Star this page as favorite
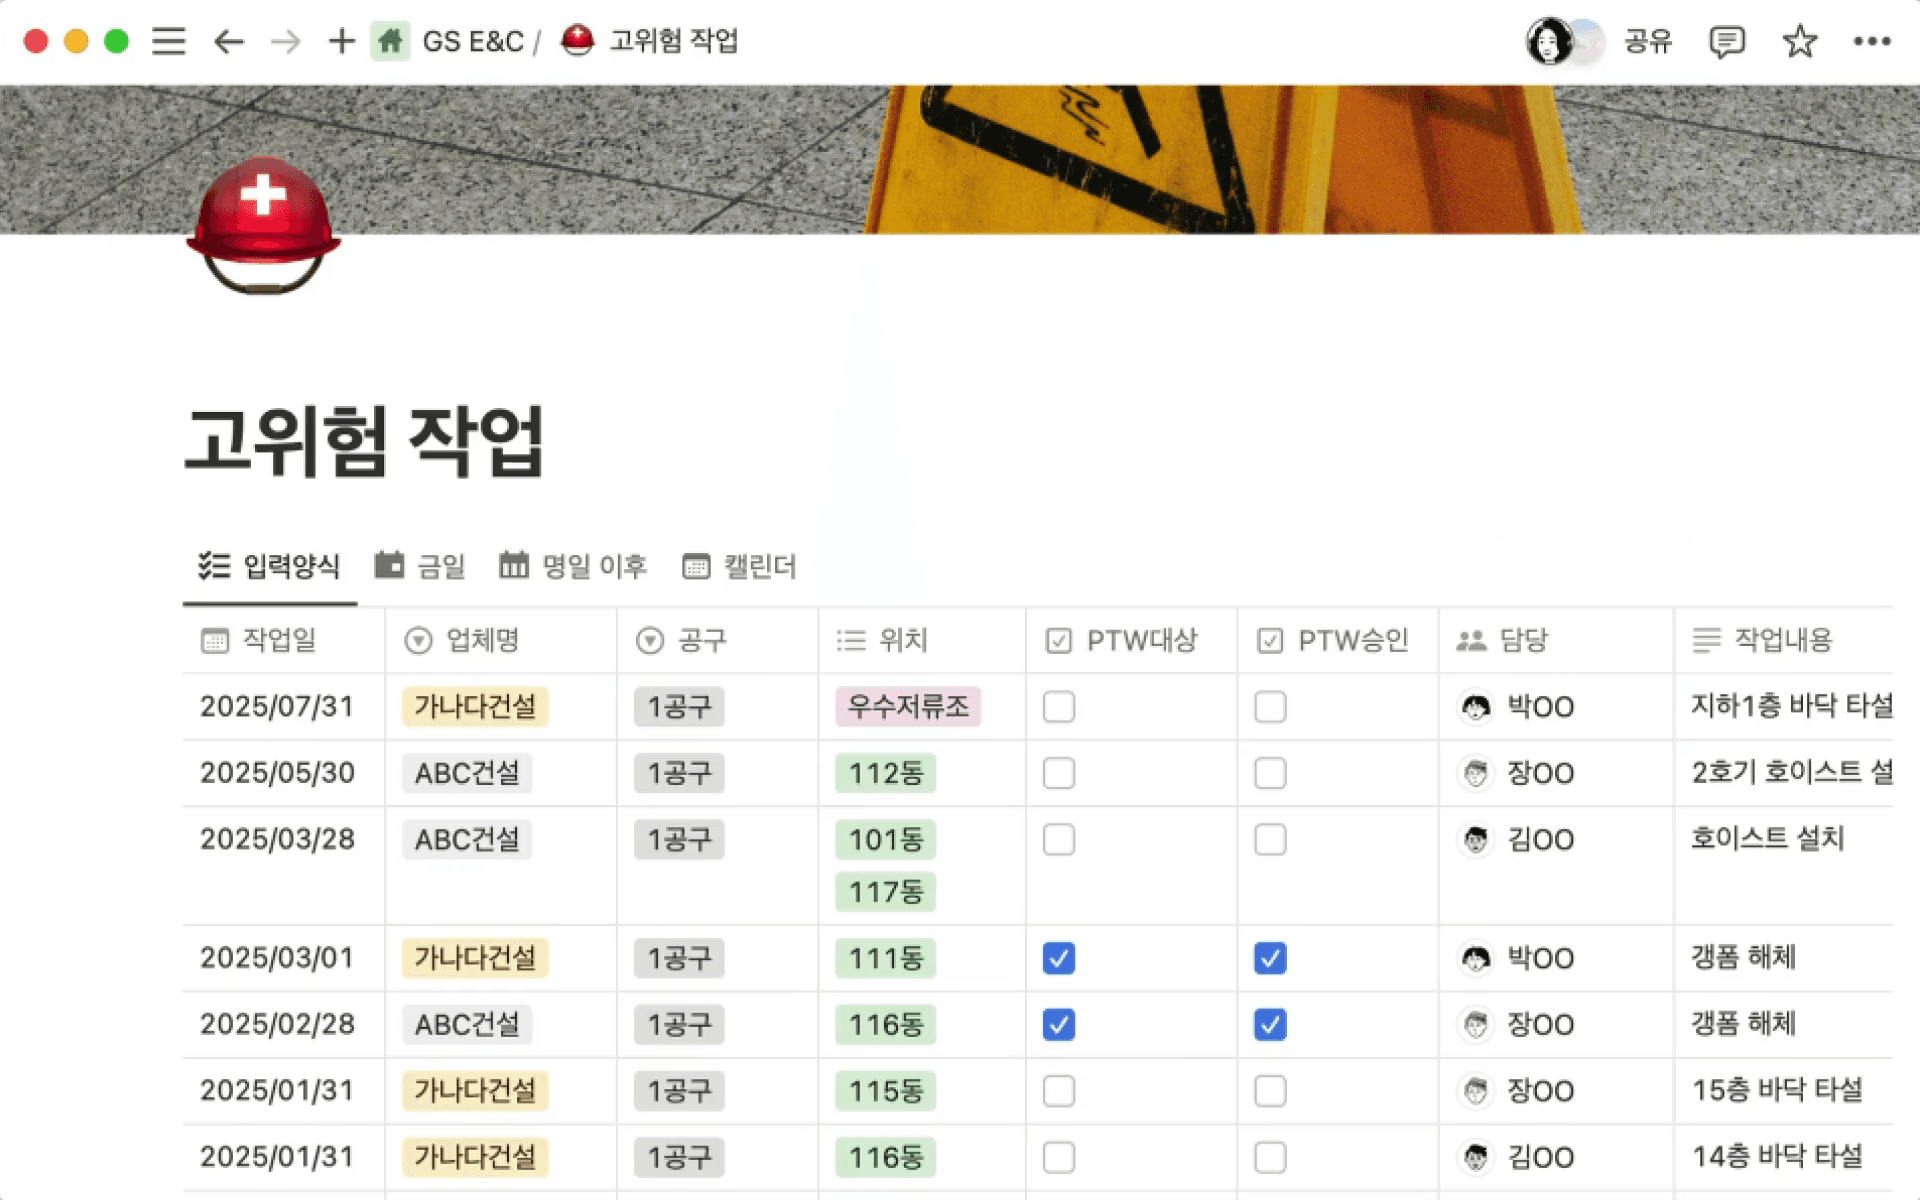The width and height of the screenshot is (1920, 1200). 1799,41
